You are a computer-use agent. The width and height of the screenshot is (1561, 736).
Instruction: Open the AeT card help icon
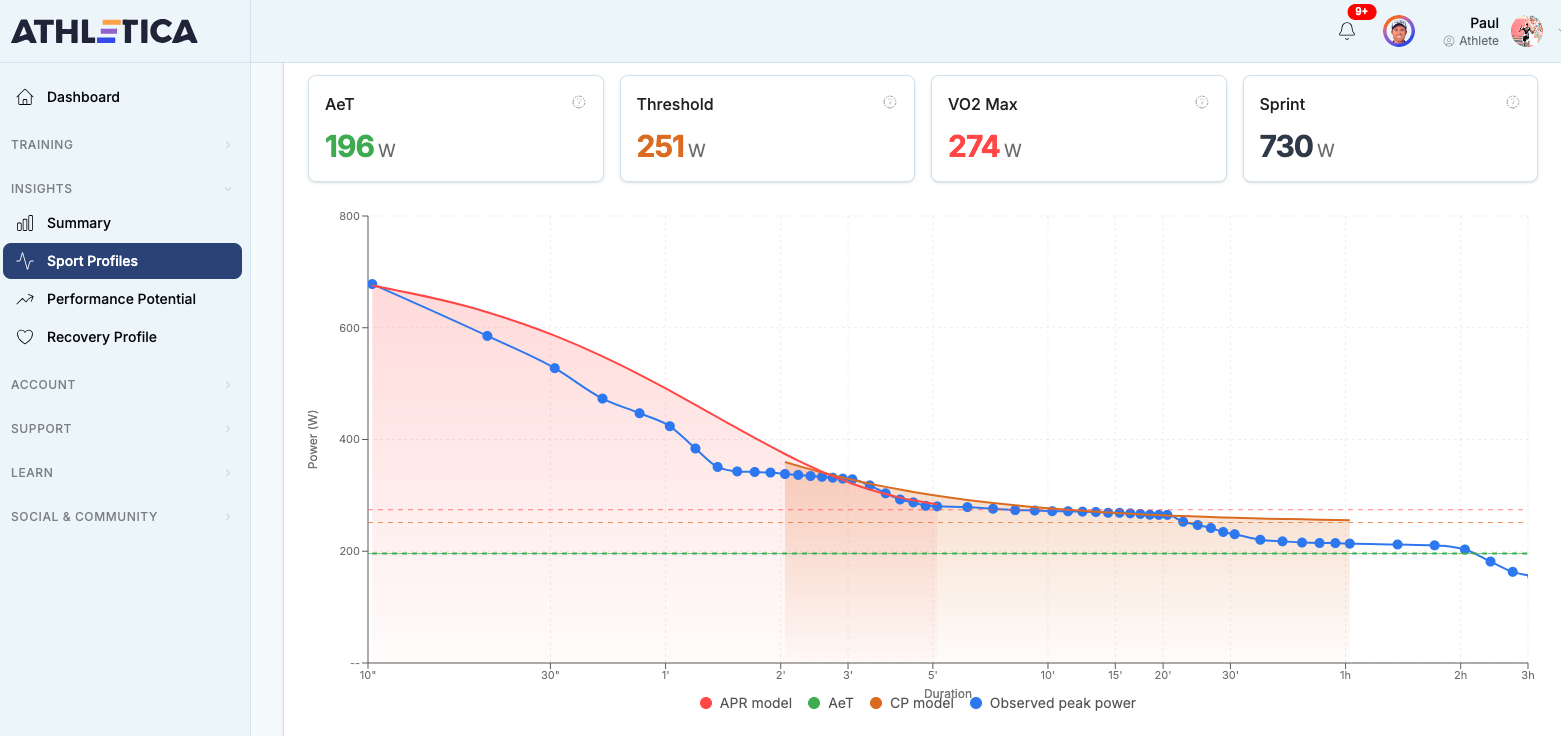pos(578,102)
